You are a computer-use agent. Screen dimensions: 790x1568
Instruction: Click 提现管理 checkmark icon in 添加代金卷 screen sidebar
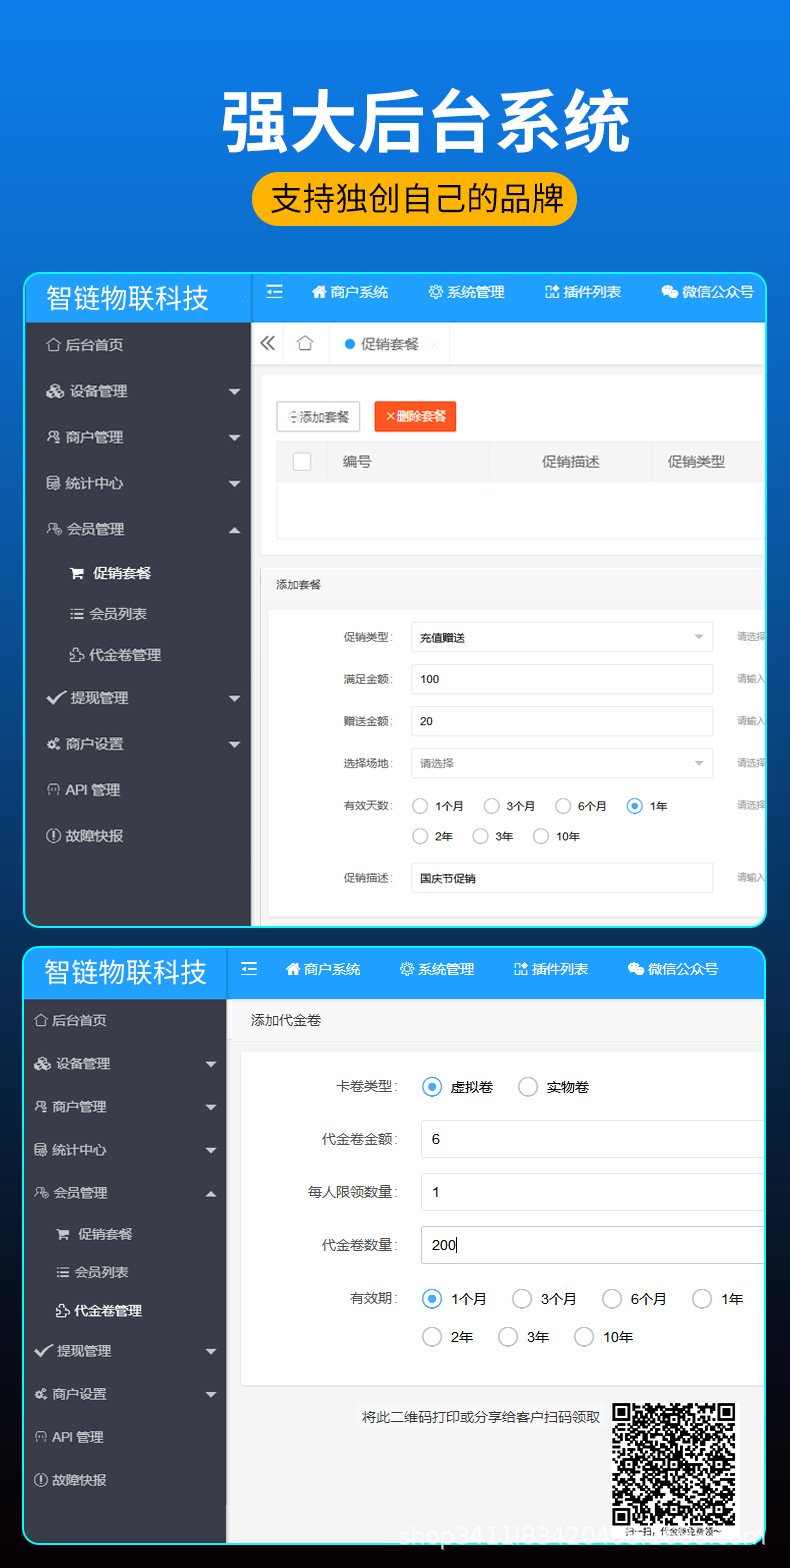43,1350
